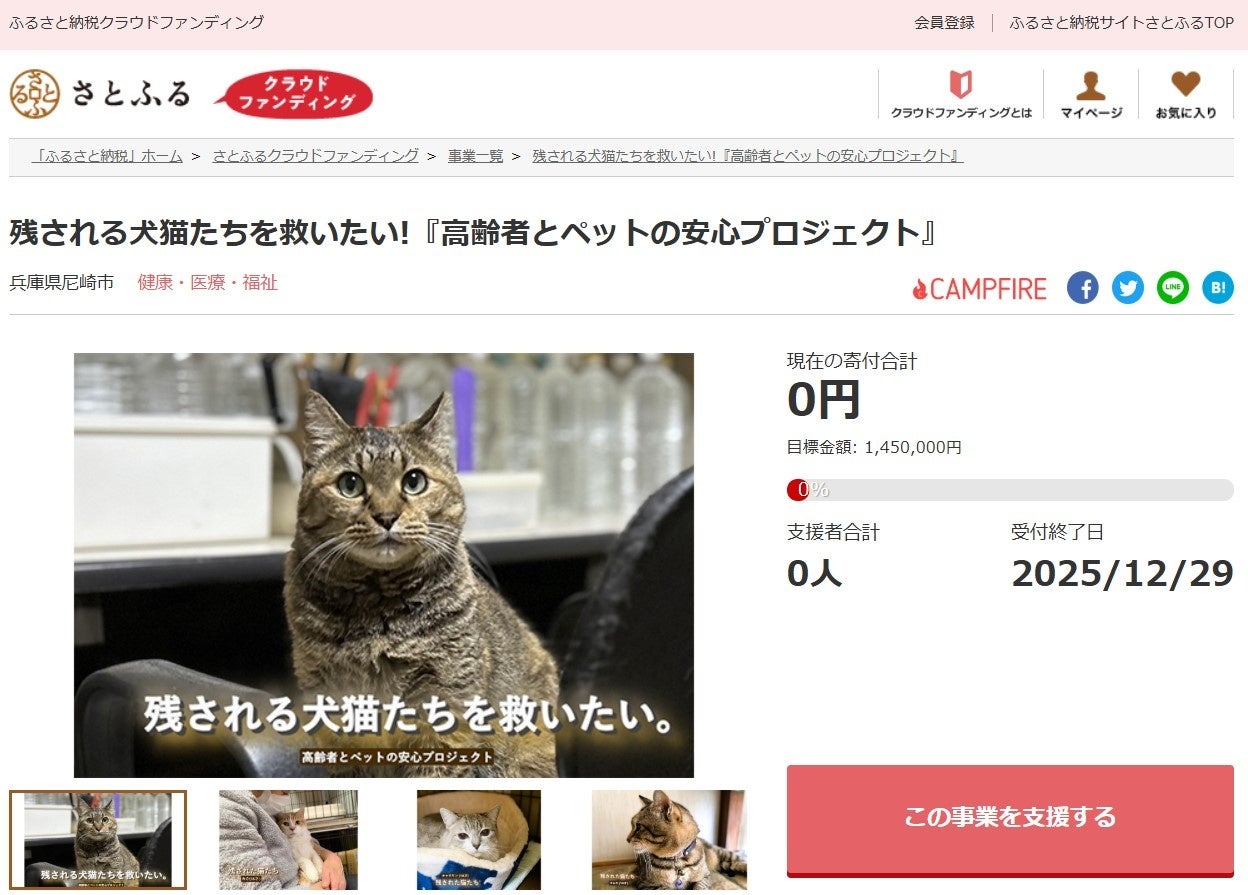Open the お気に入り heart icon
This screenshot has height=895, width=1248.
[x=1186, y=95]
